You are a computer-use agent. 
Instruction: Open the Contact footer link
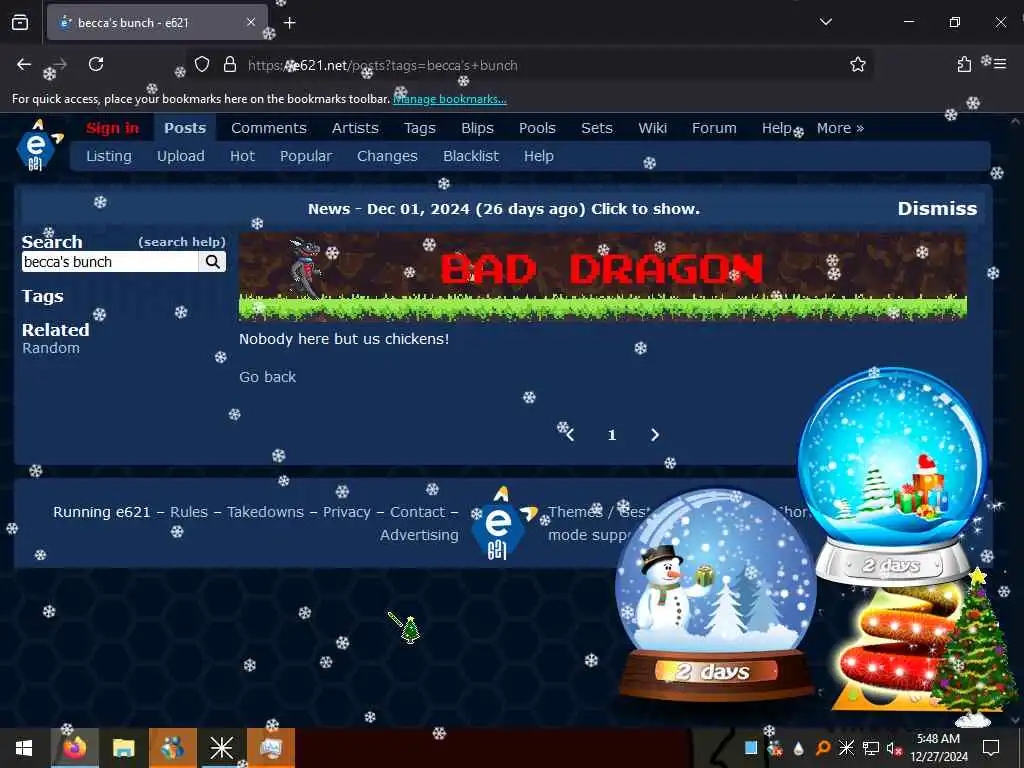417,512
